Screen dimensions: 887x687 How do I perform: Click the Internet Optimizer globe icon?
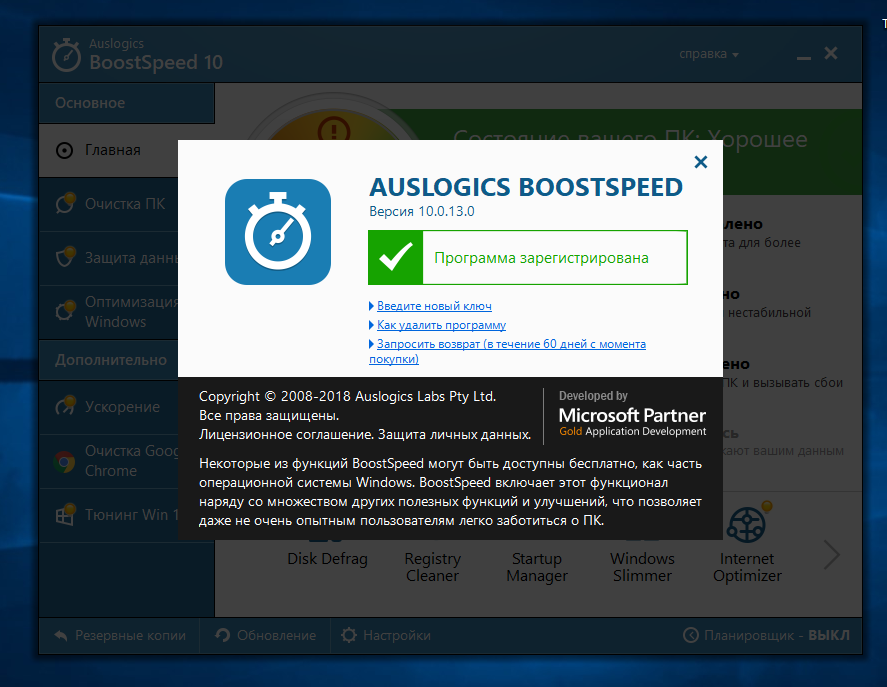(x=747, y=524)
